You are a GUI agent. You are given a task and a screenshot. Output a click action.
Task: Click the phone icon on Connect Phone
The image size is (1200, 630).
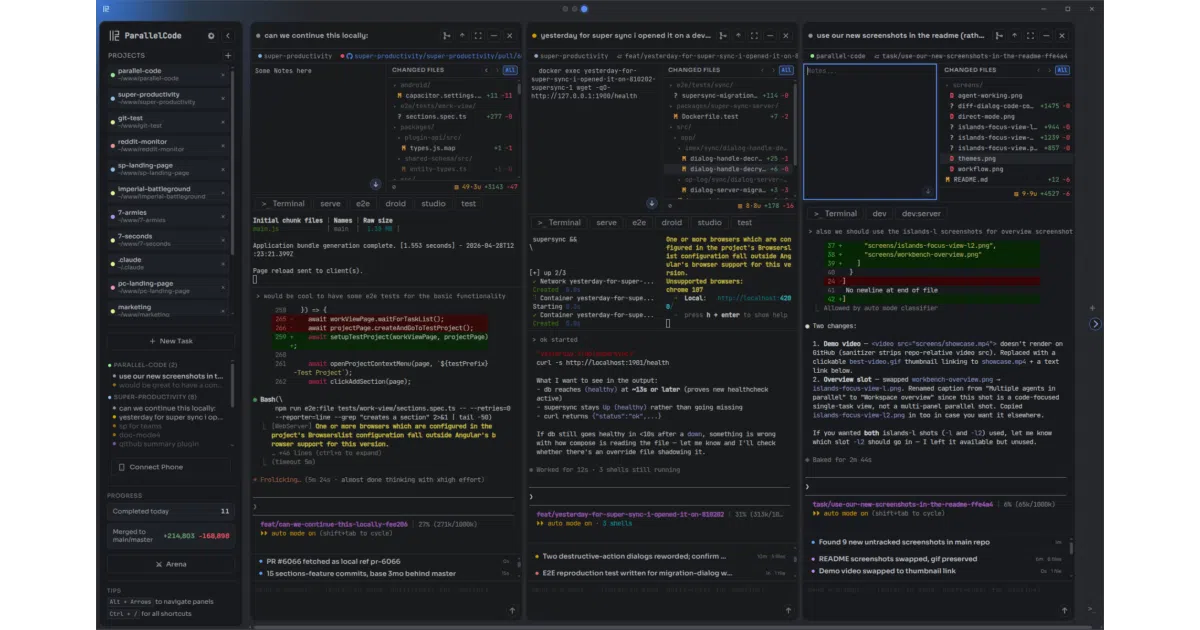coord(121,467)
